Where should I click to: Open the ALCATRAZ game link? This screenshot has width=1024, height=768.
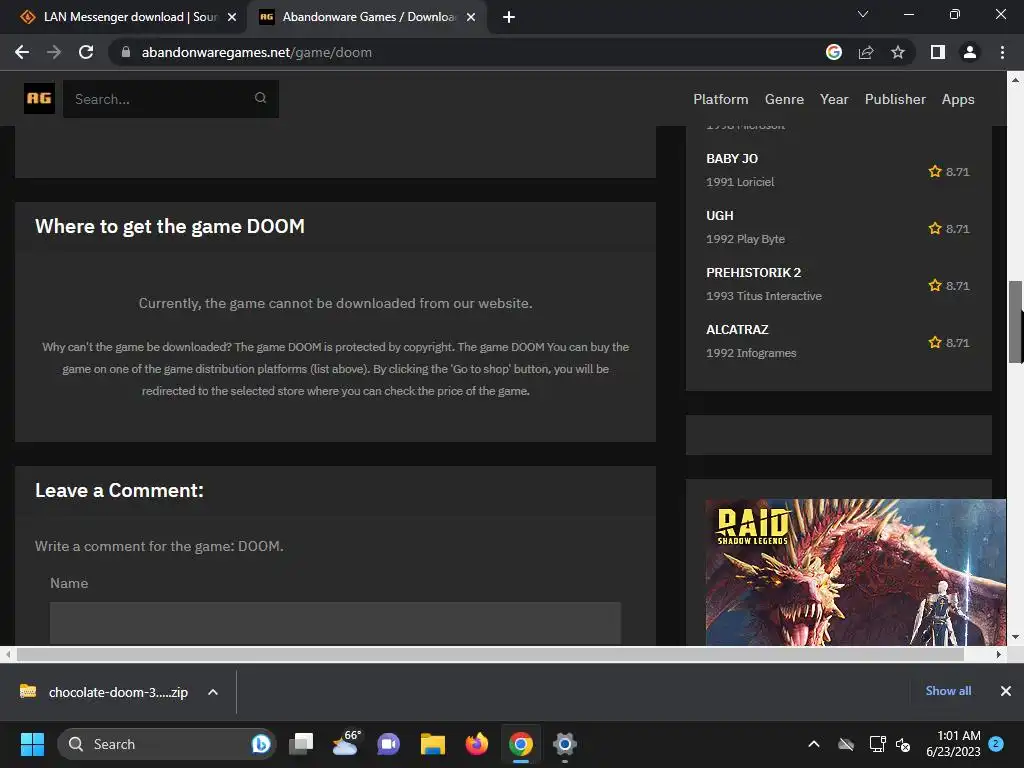pyautogui.click(x=737, y=329)
